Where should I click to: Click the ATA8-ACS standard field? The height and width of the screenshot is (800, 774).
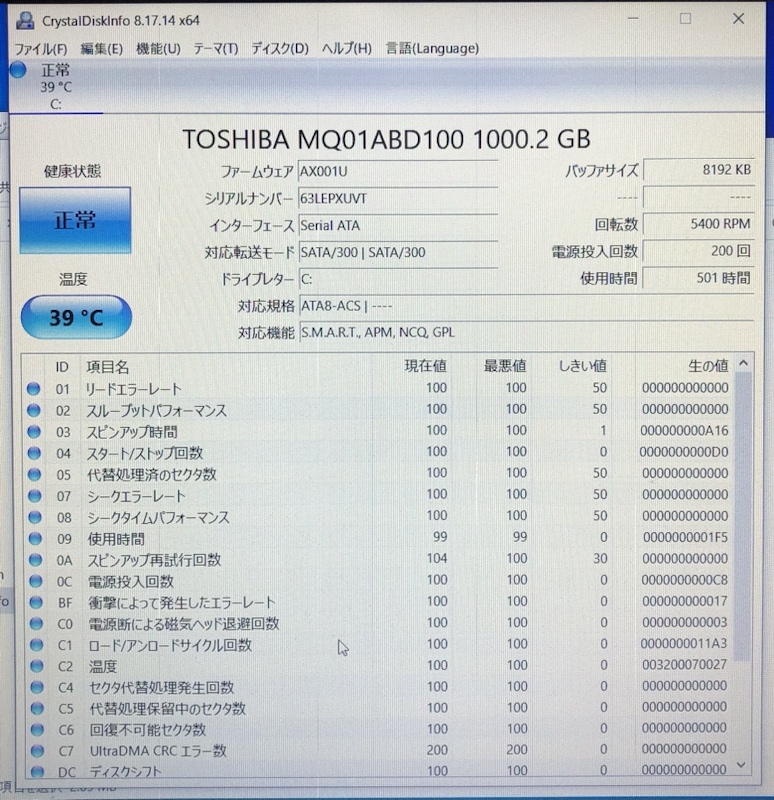pos(526,307)
